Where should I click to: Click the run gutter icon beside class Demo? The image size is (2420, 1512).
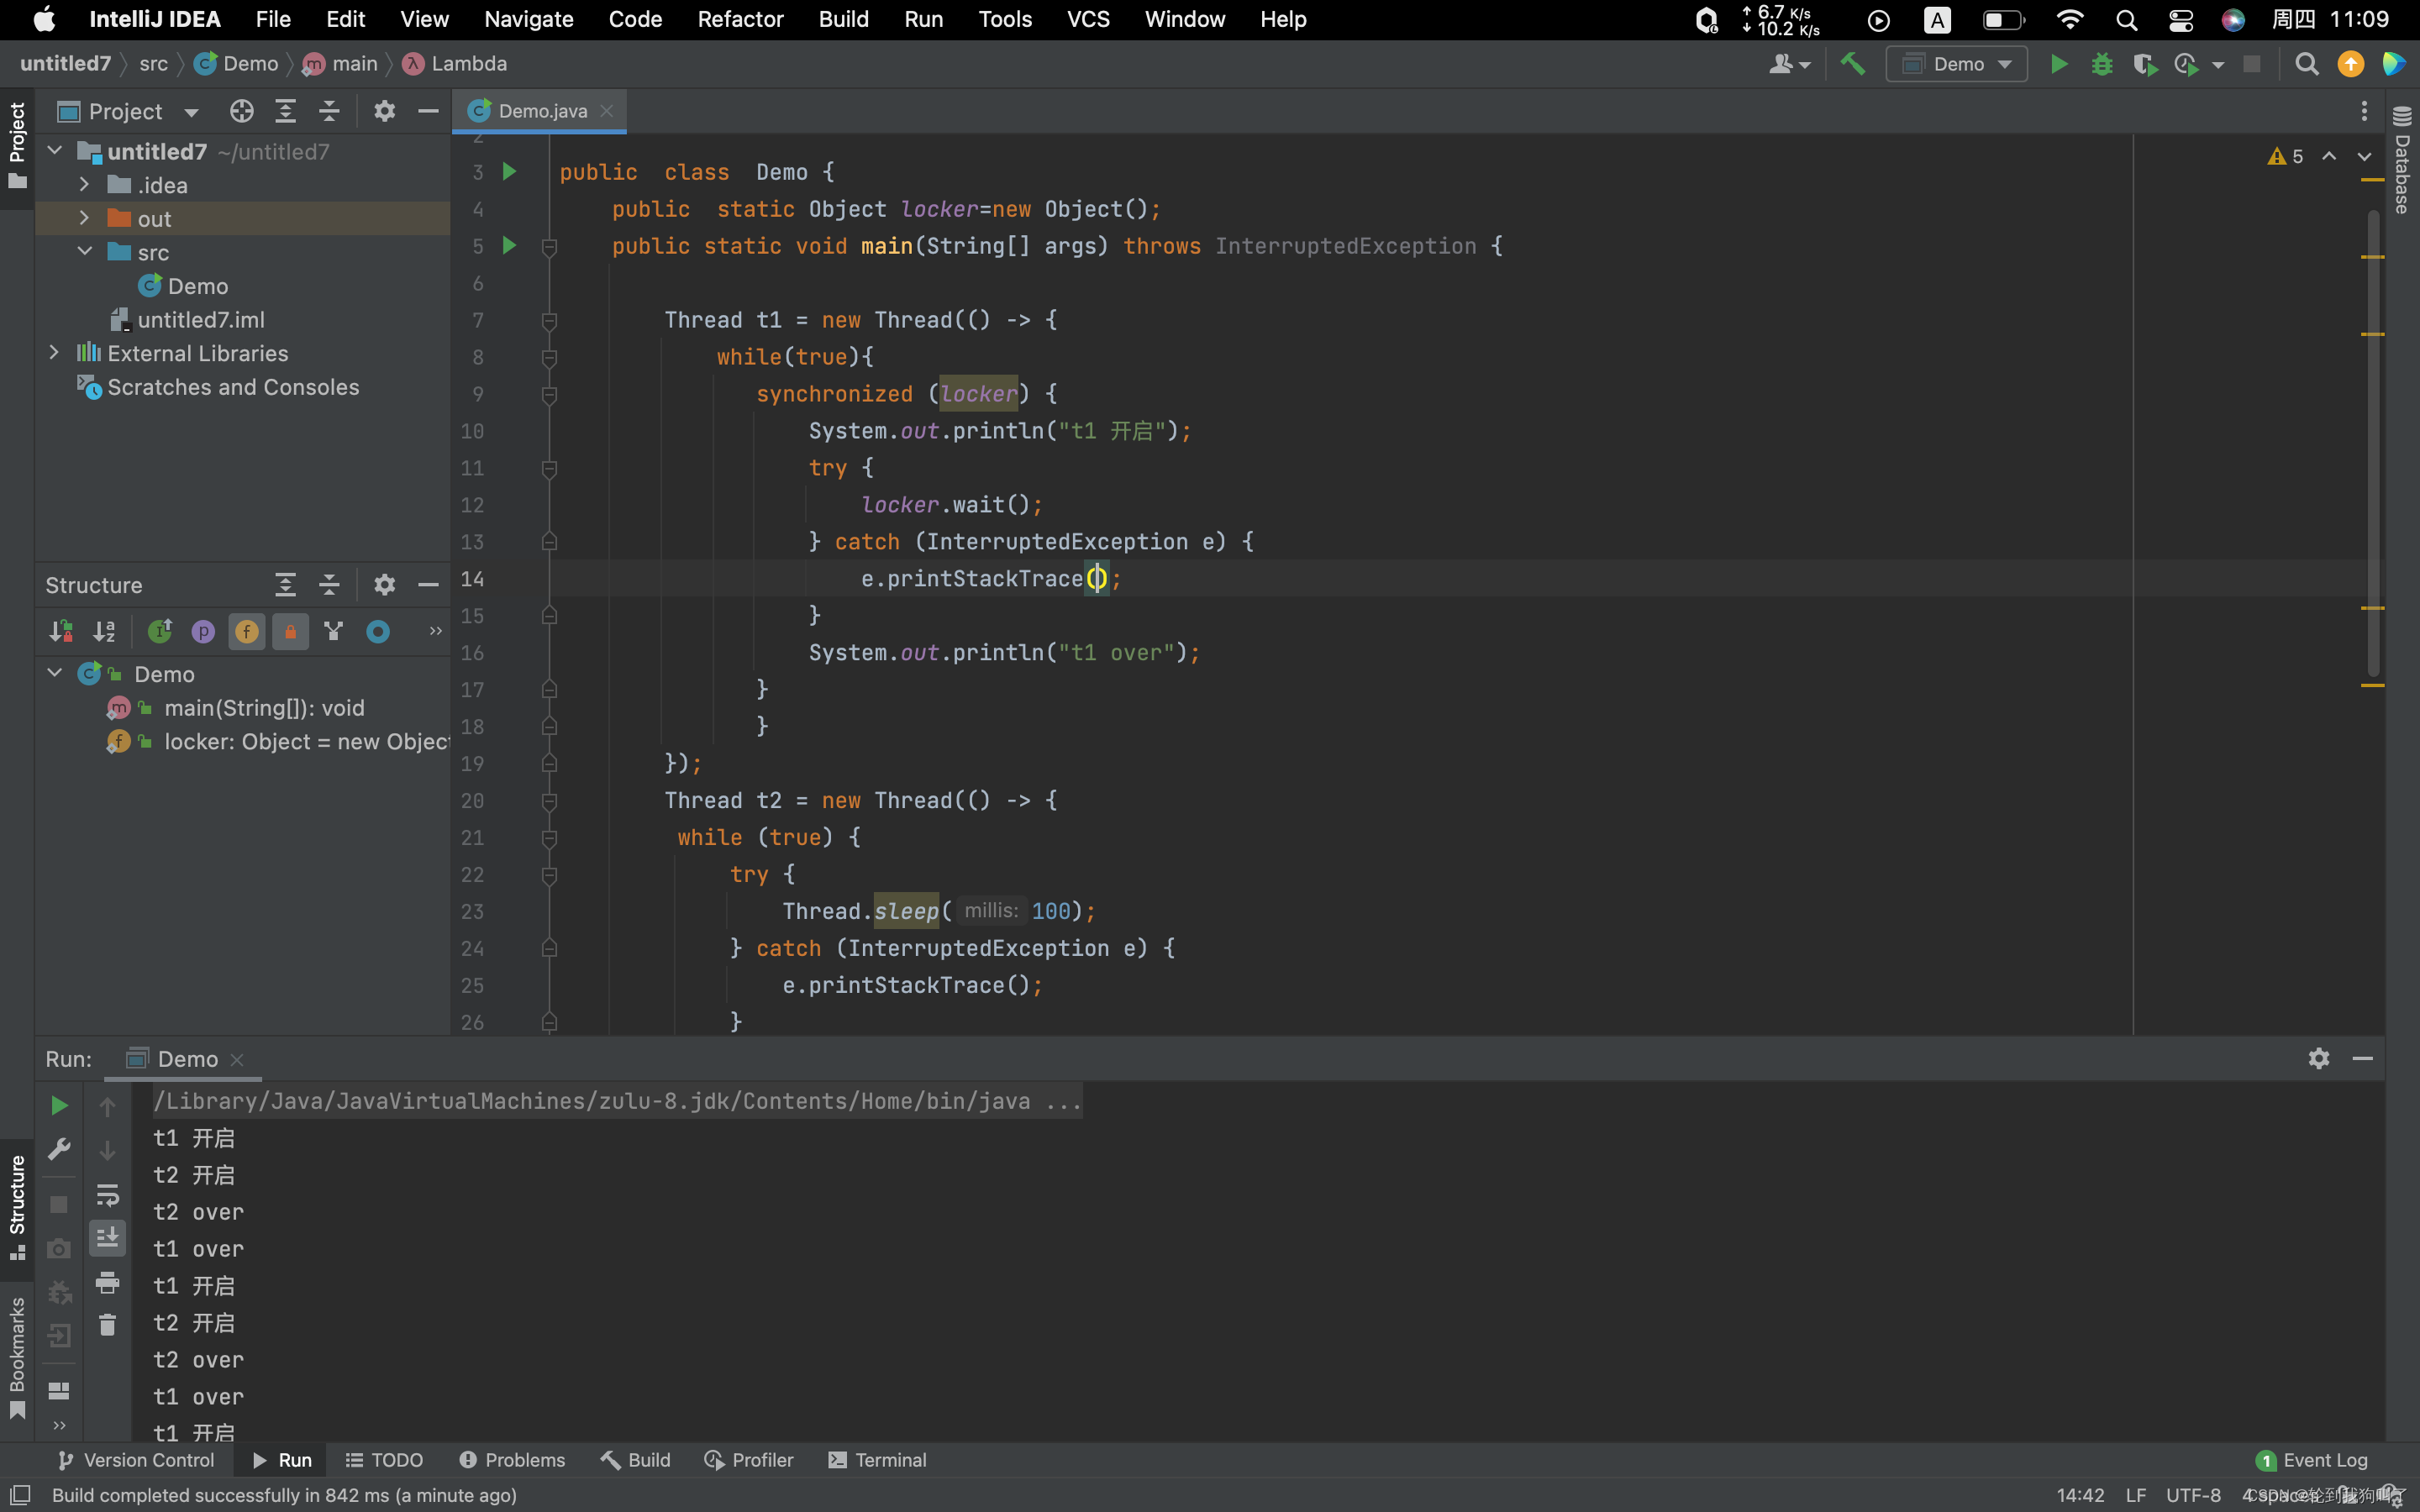[509, 171]
